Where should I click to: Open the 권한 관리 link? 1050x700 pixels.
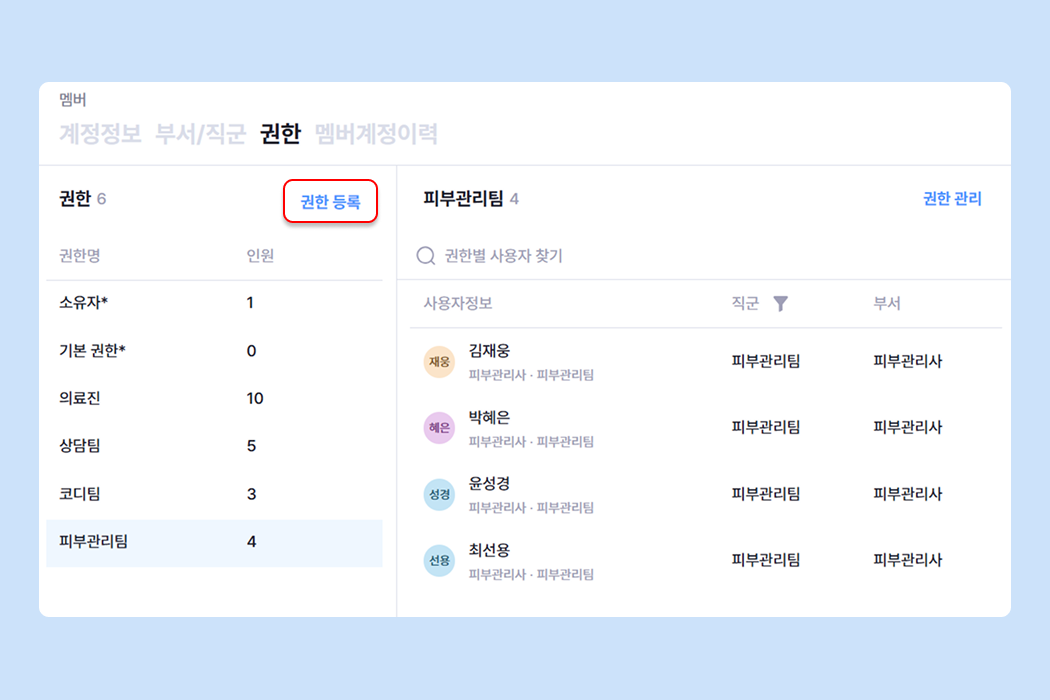click(x=952, y=199)
